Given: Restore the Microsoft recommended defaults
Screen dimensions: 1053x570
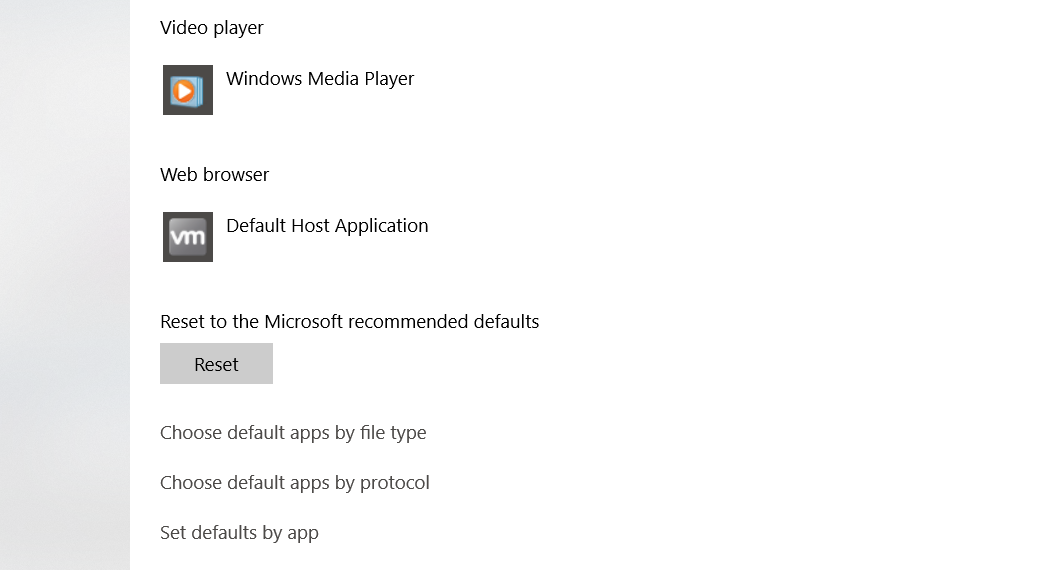Looking at the screenshot, I should [x=216, y=364].
